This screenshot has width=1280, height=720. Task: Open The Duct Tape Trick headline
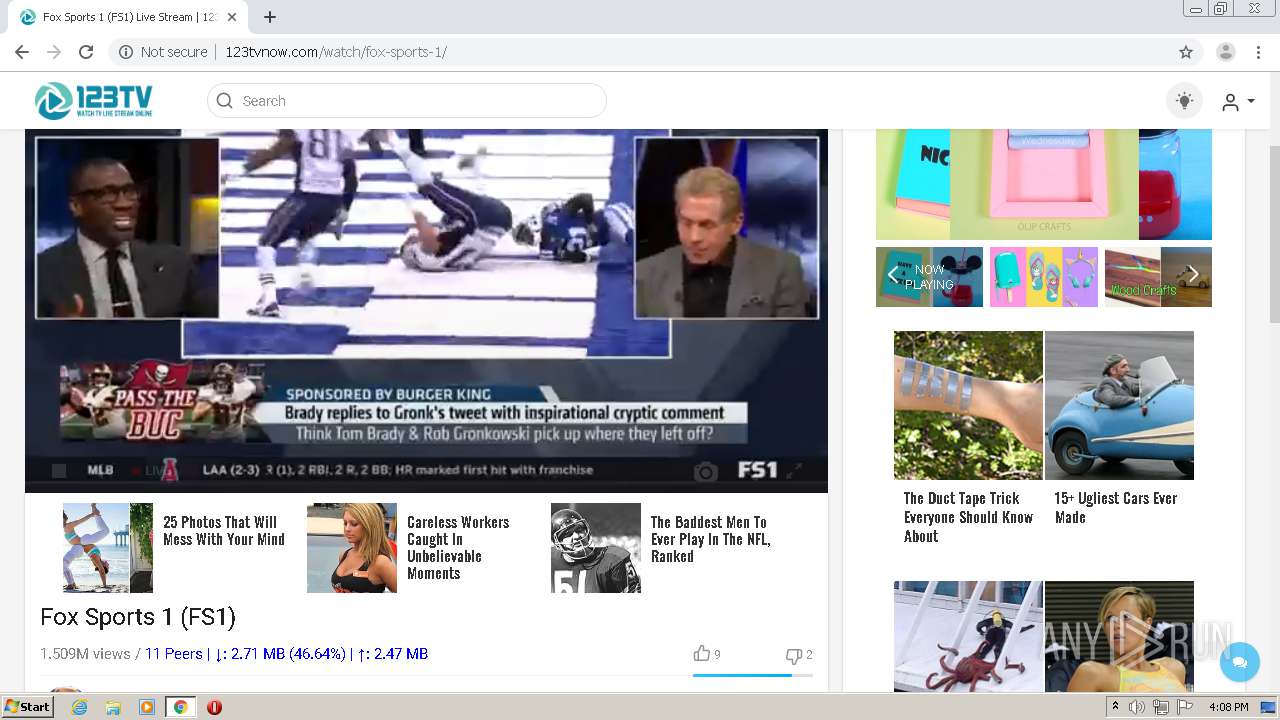pyautogui.click(x=968, y=517)
